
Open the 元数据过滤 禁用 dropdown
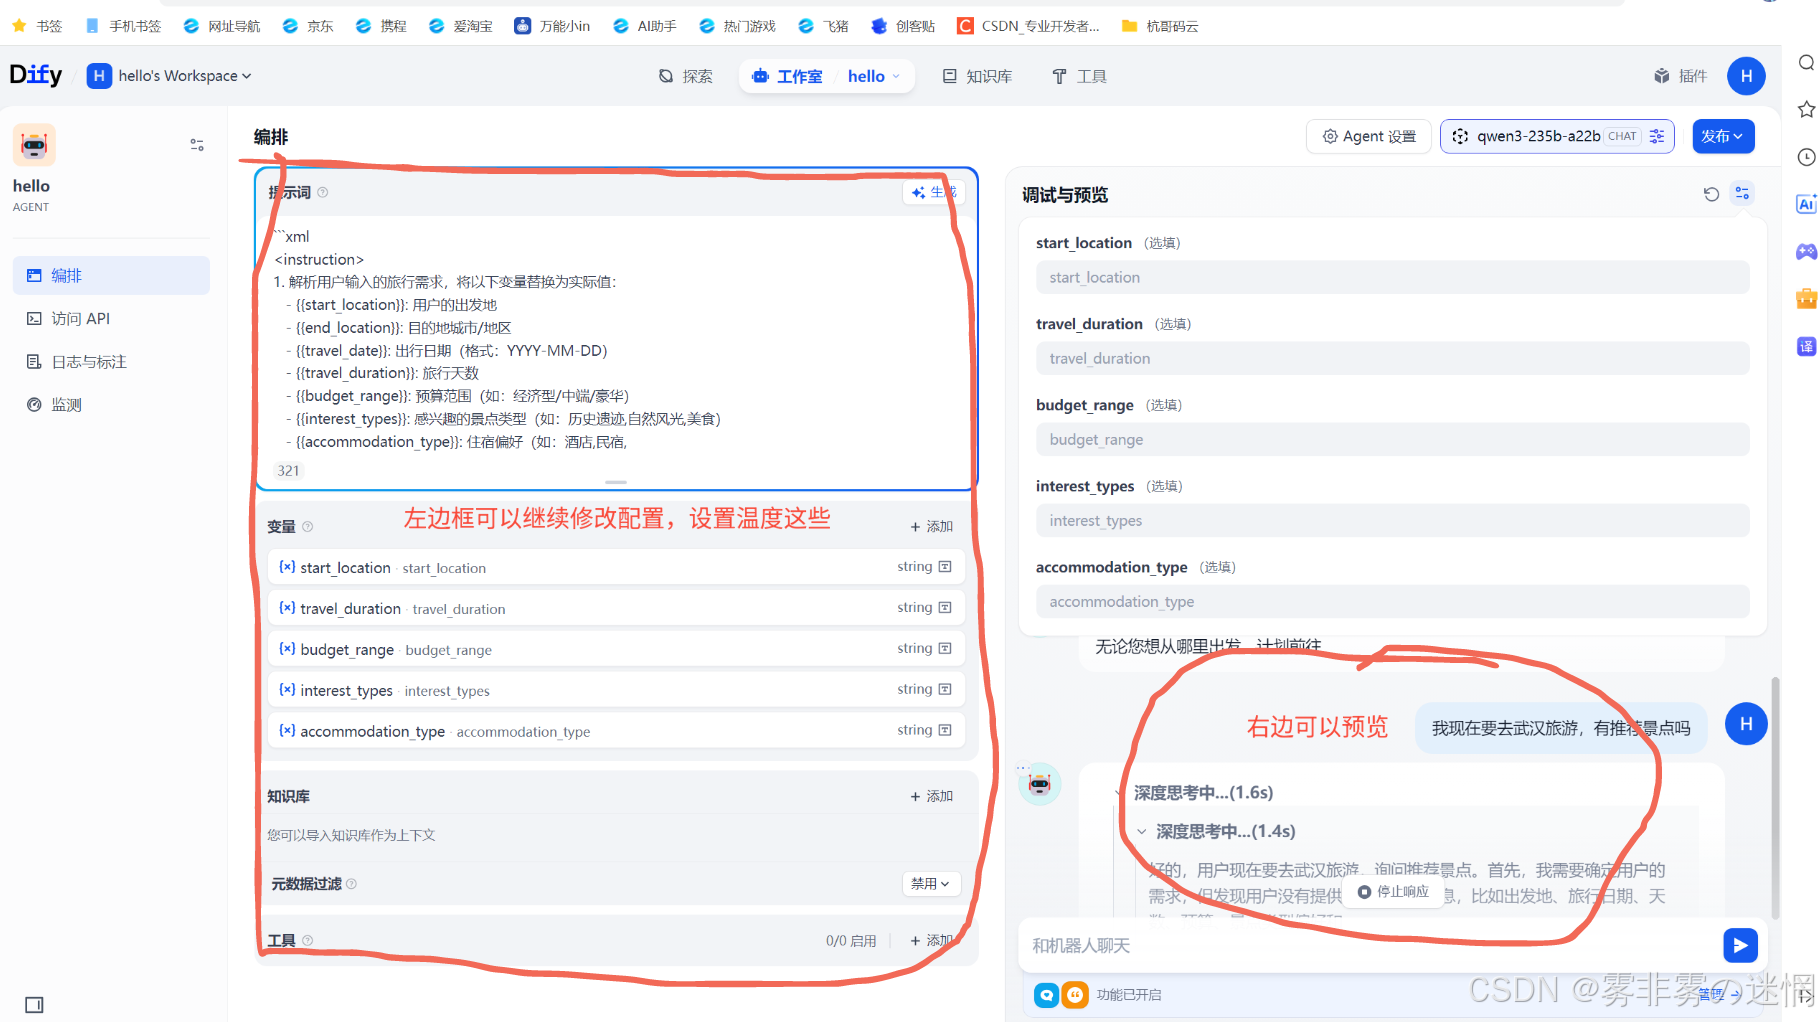[931, 883]
